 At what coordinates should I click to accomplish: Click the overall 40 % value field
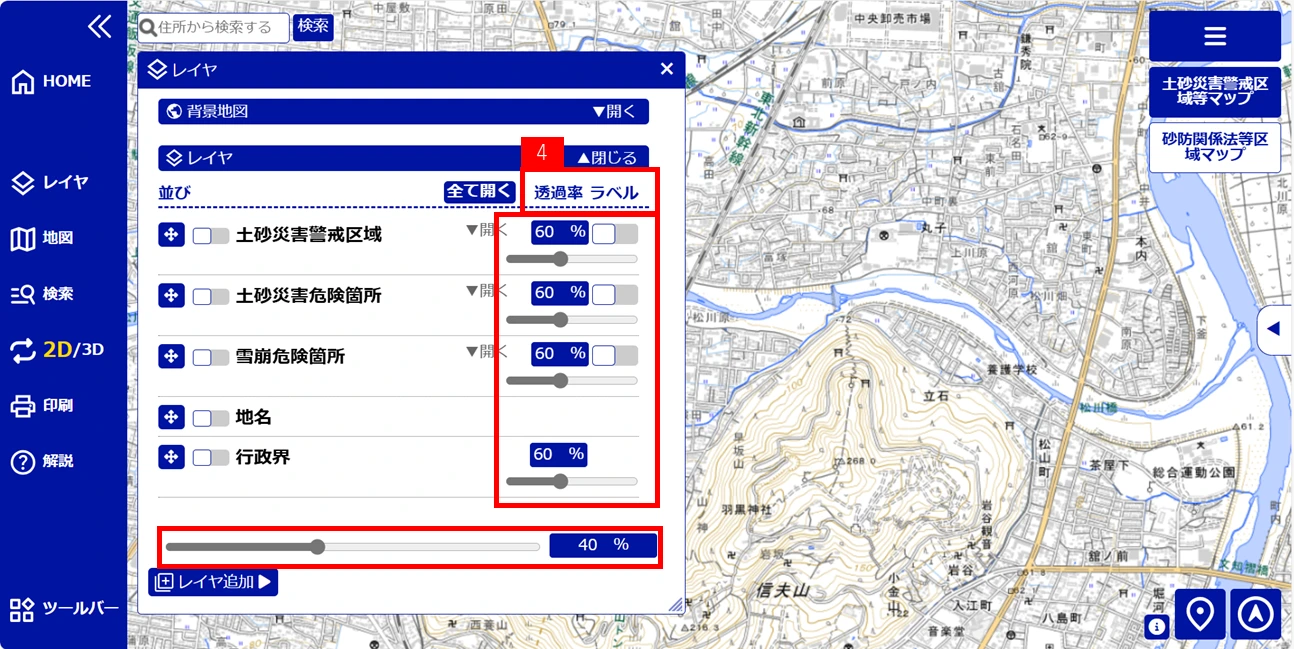pos(603,545)
